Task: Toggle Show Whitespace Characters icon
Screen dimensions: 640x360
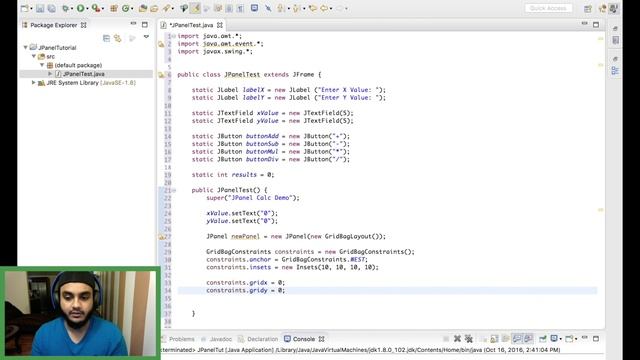Action: point(240,8)
